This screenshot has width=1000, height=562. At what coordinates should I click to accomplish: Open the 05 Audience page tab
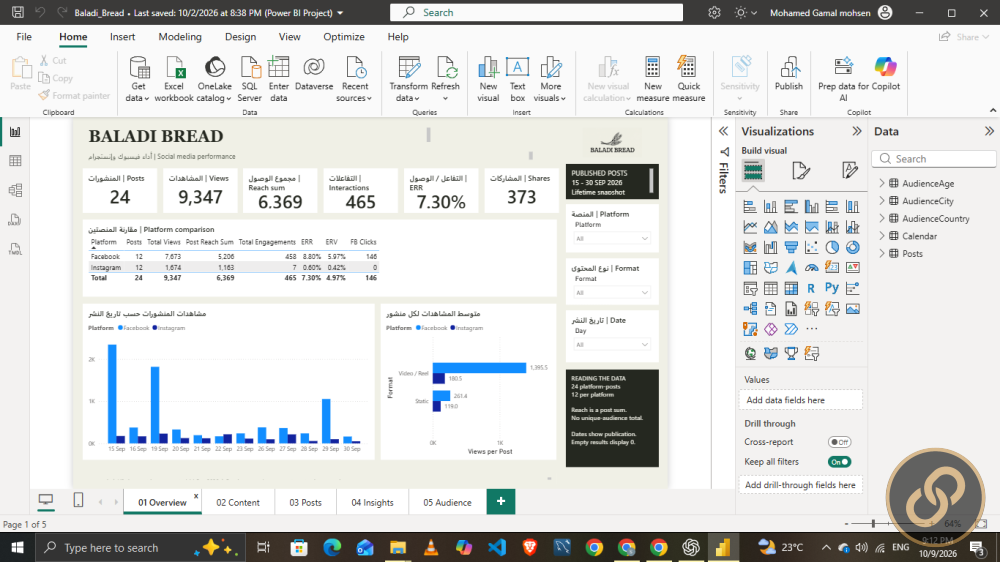pyautogui.click(x=447, y=502)
